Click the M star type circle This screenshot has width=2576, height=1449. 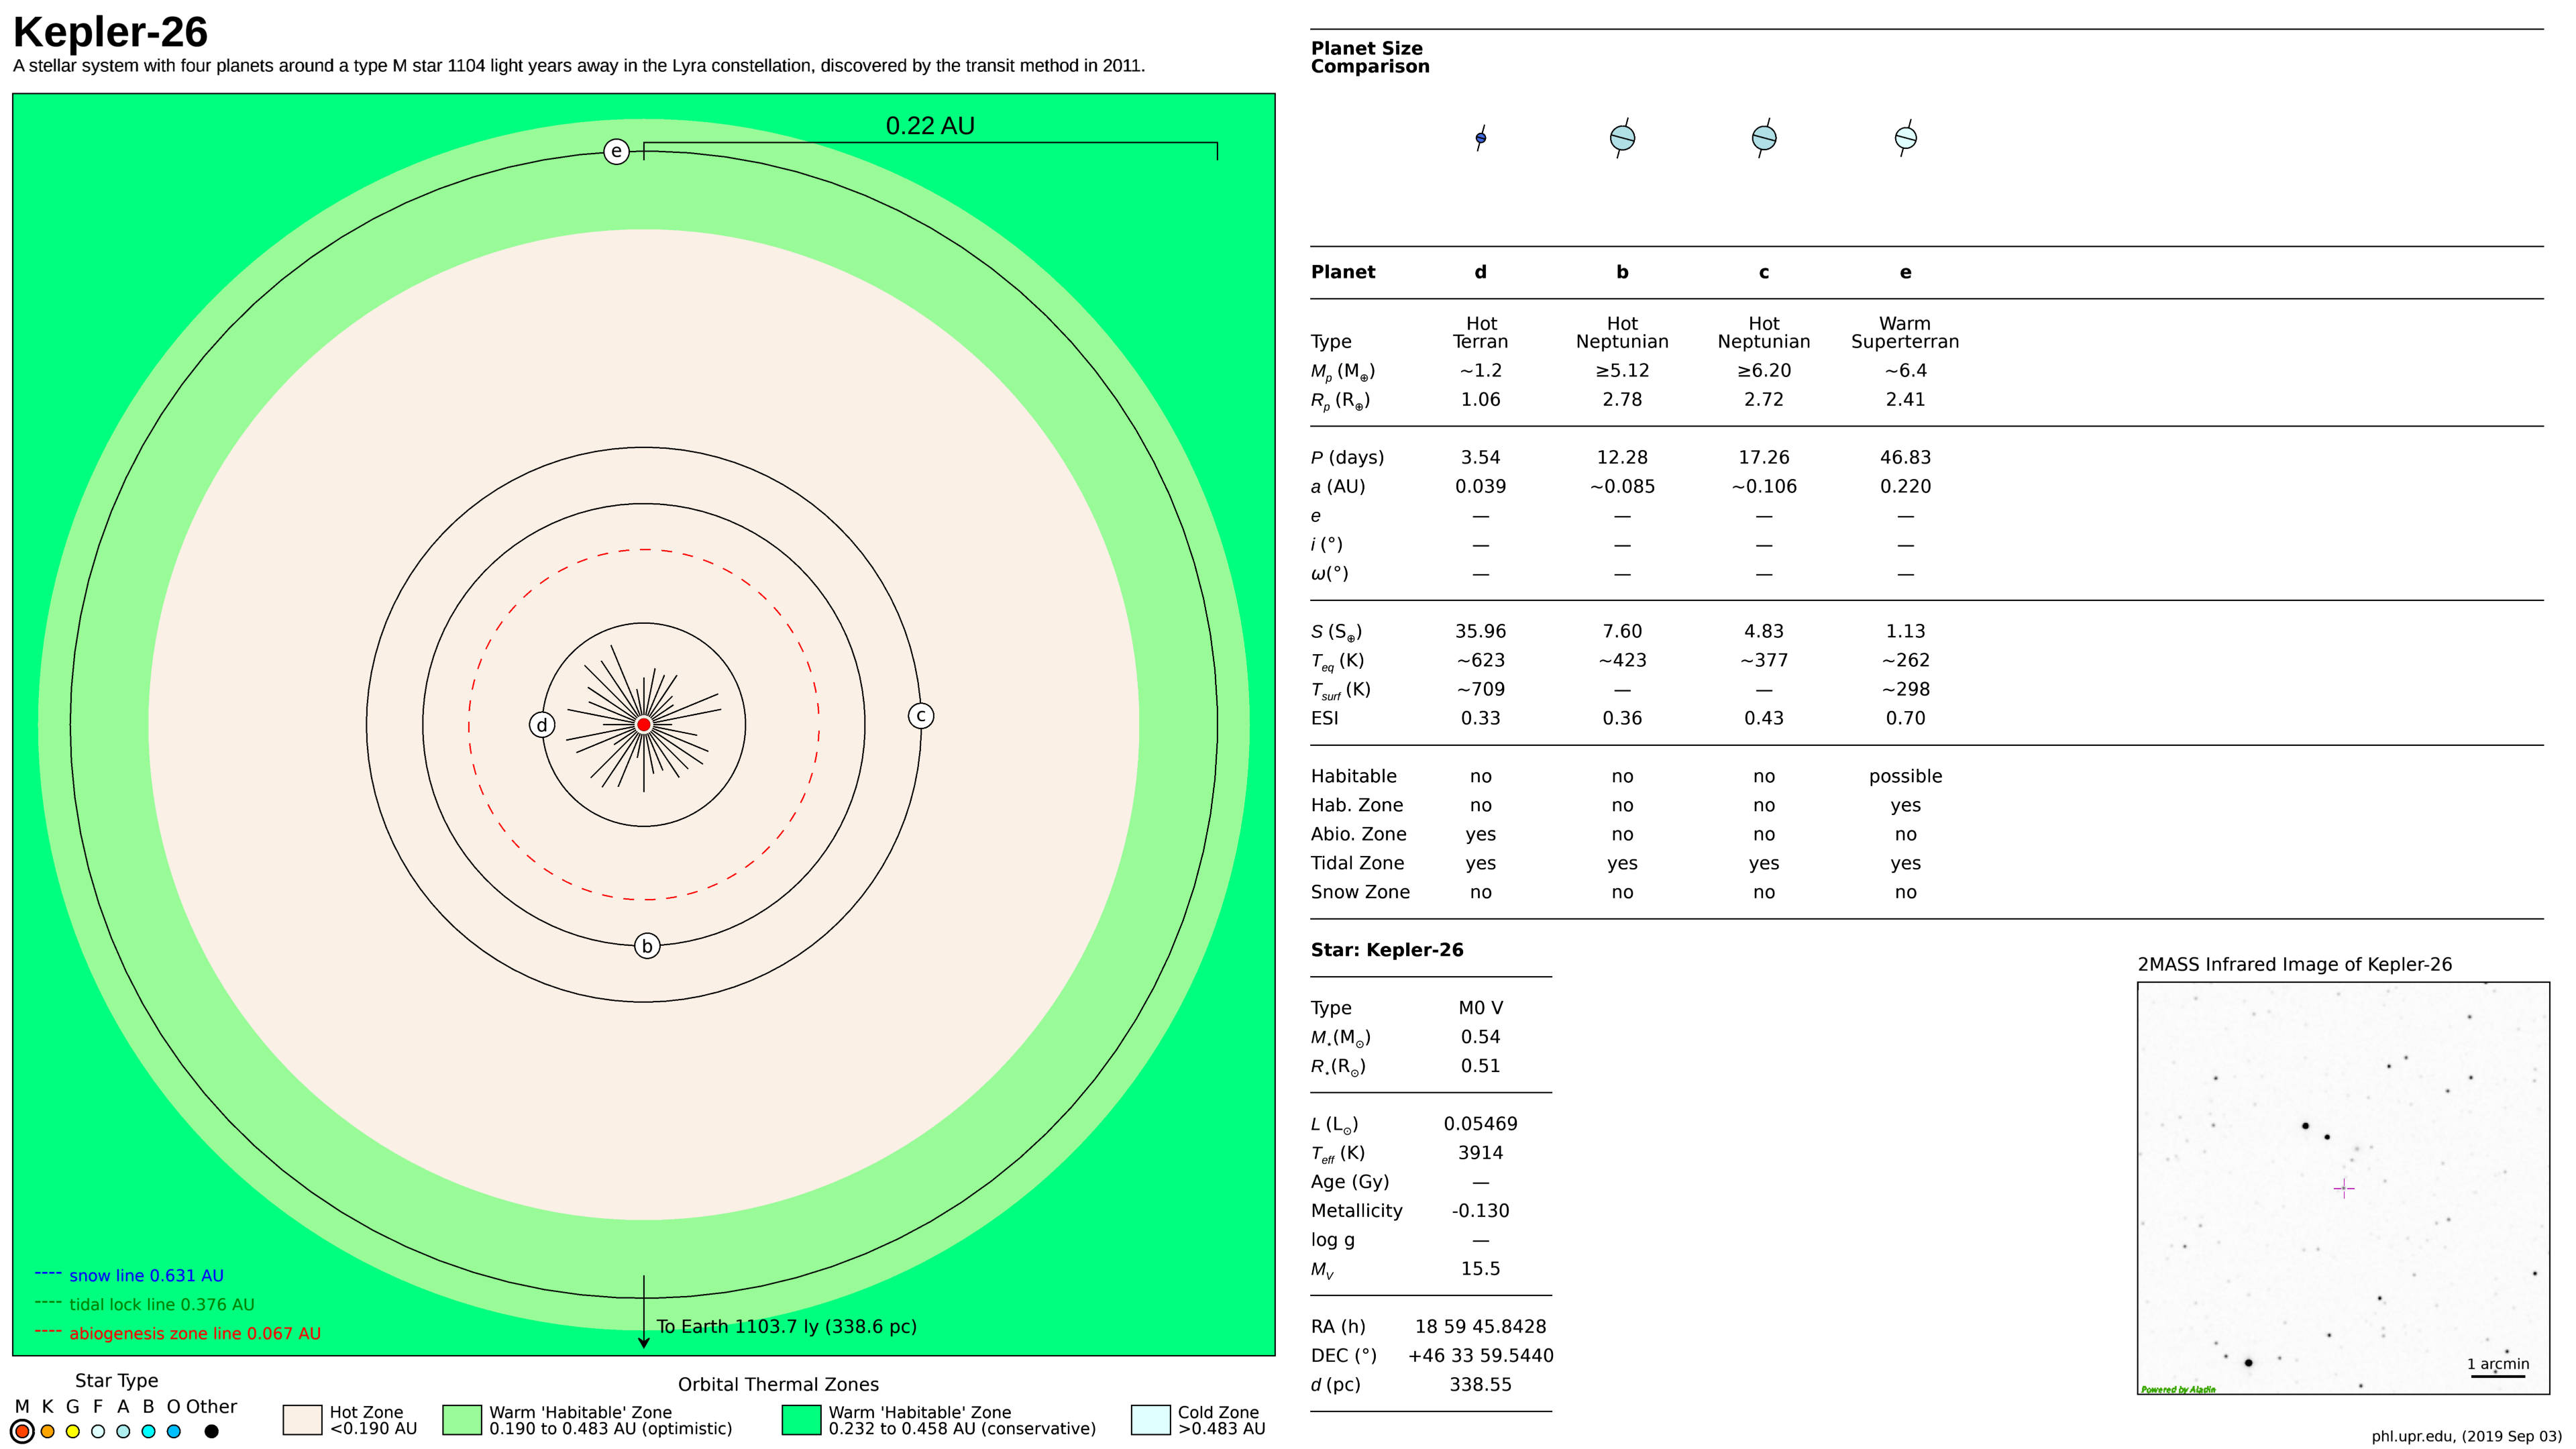22,1431
